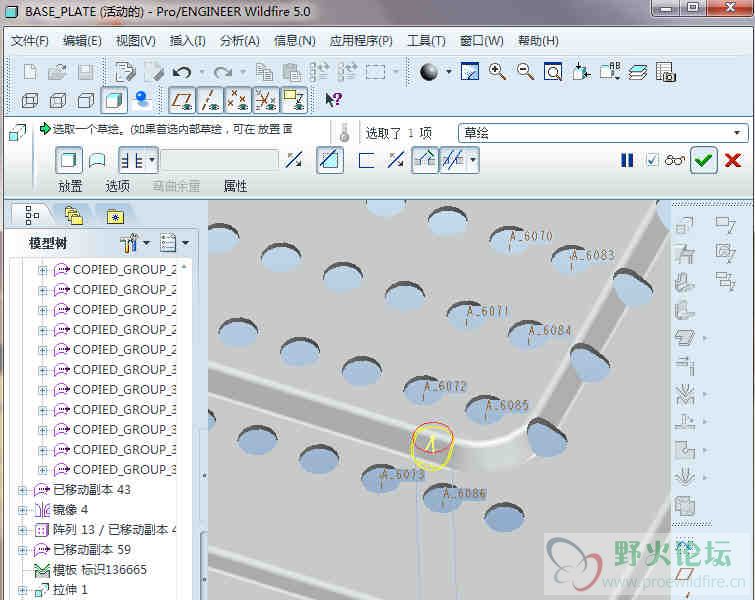Click the first sheet-metal wall icon in right toolbar
Screen dimensions: 755x600
point(684,225)
